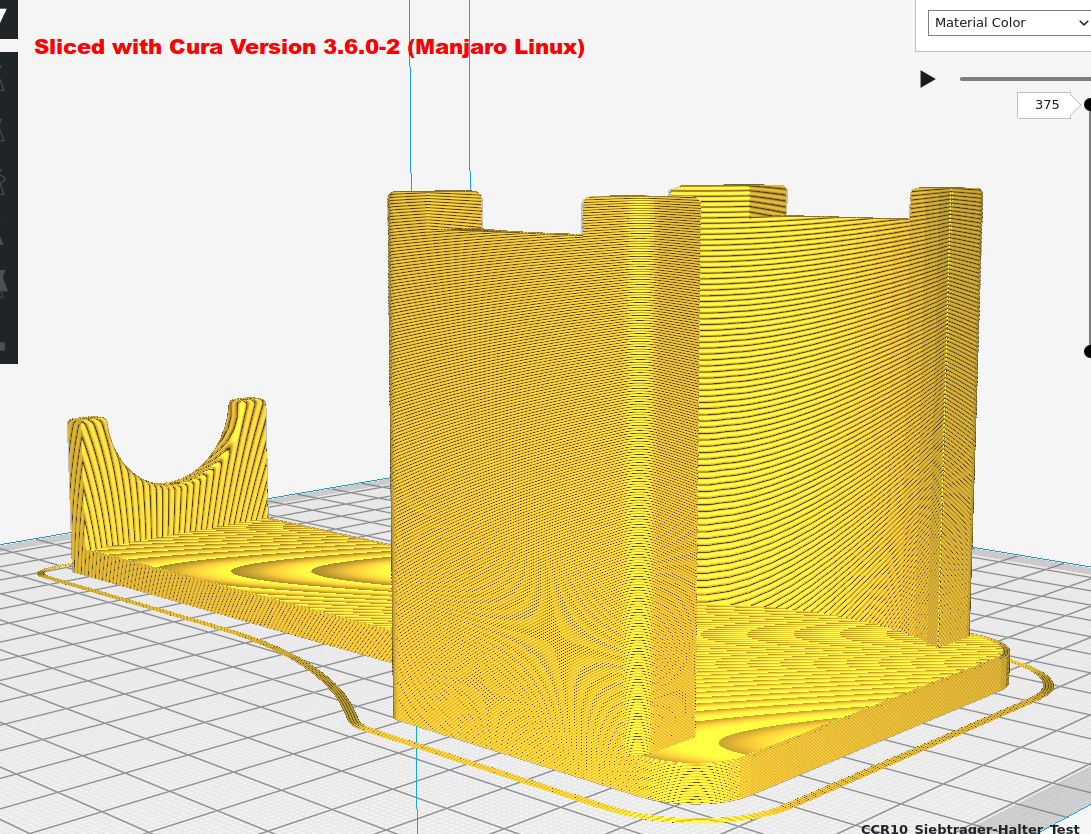Grab the upper layer slider handle
This screenshot has height=834, width=1091.
tap(1088, 104)
